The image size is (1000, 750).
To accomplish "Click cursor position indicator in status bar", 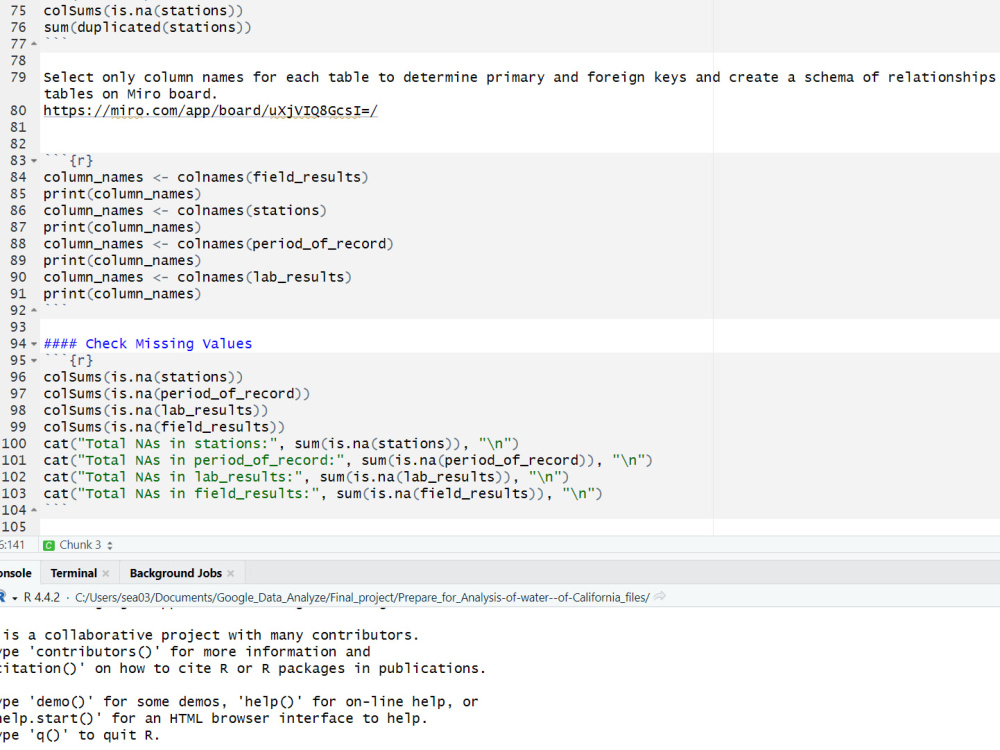I will (12, 545).
